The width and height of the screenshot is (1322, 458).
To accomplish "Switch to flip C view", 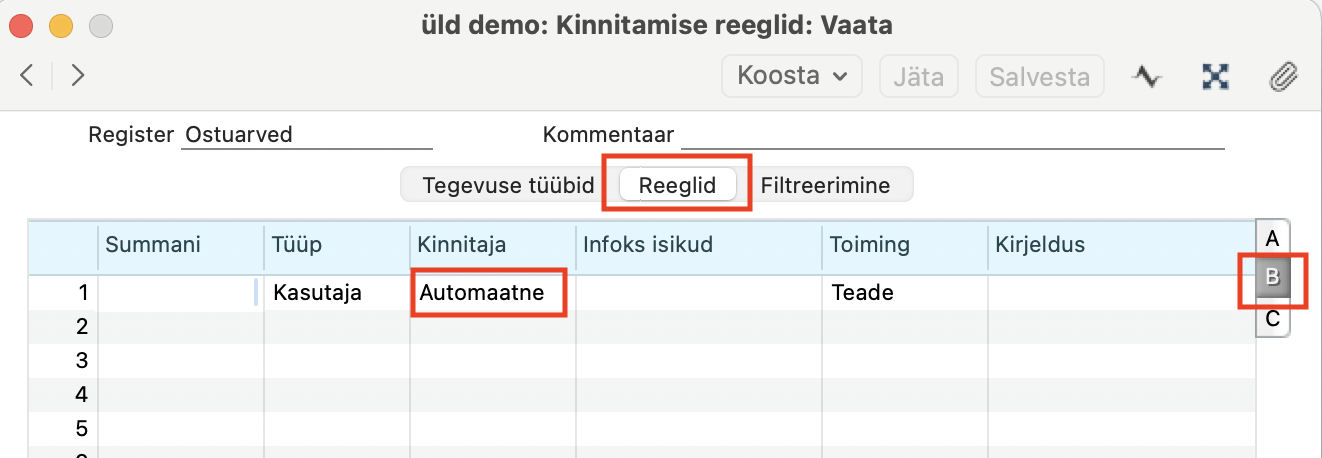I will pos(1272,319).
